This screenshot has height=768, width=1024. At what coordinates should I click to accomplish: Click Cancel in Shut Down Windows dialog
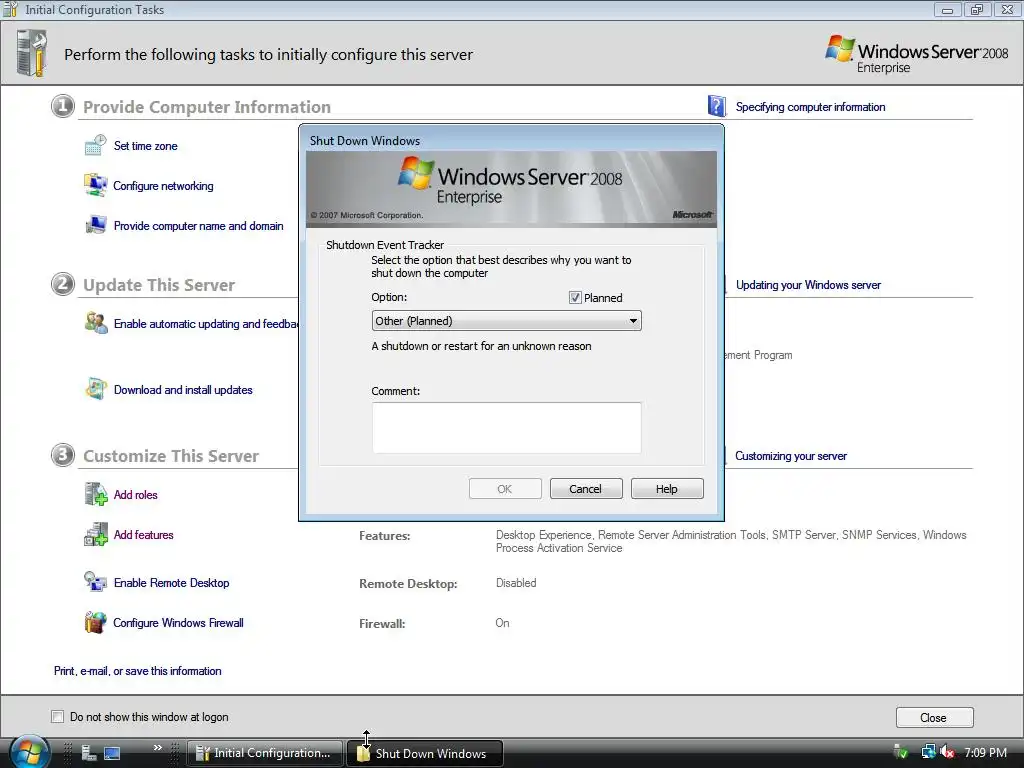click(x=586, y=488)
